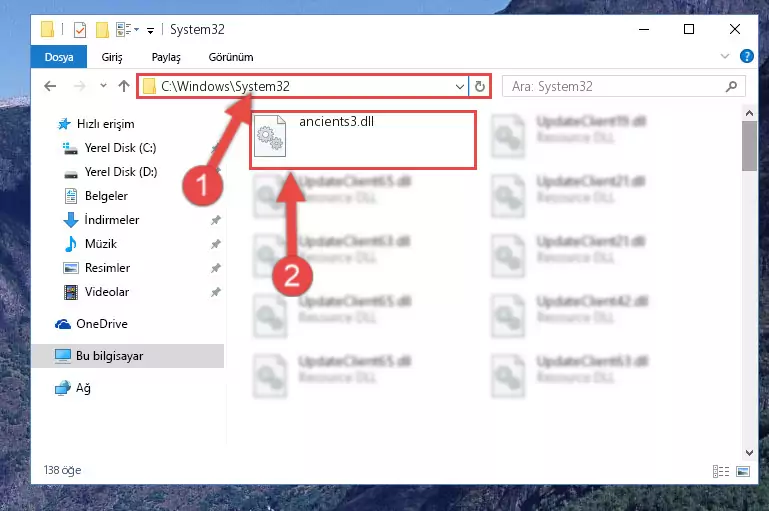
Task: Select the ancients3.dll file
Action: [x=363, y=140]
